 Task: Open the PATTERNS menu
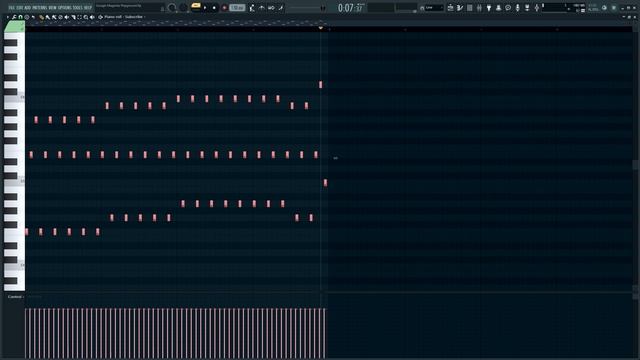(40, 8)
